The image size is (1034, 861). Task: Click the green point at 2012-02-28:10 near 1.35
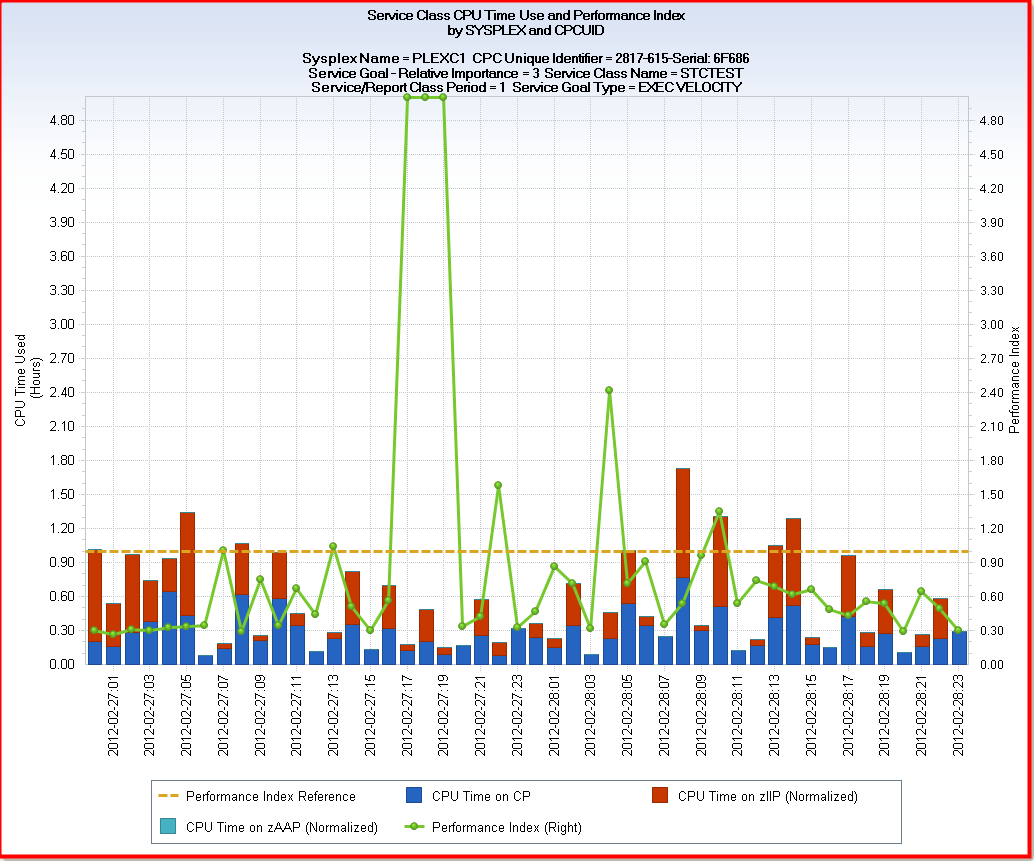[719, 512]
